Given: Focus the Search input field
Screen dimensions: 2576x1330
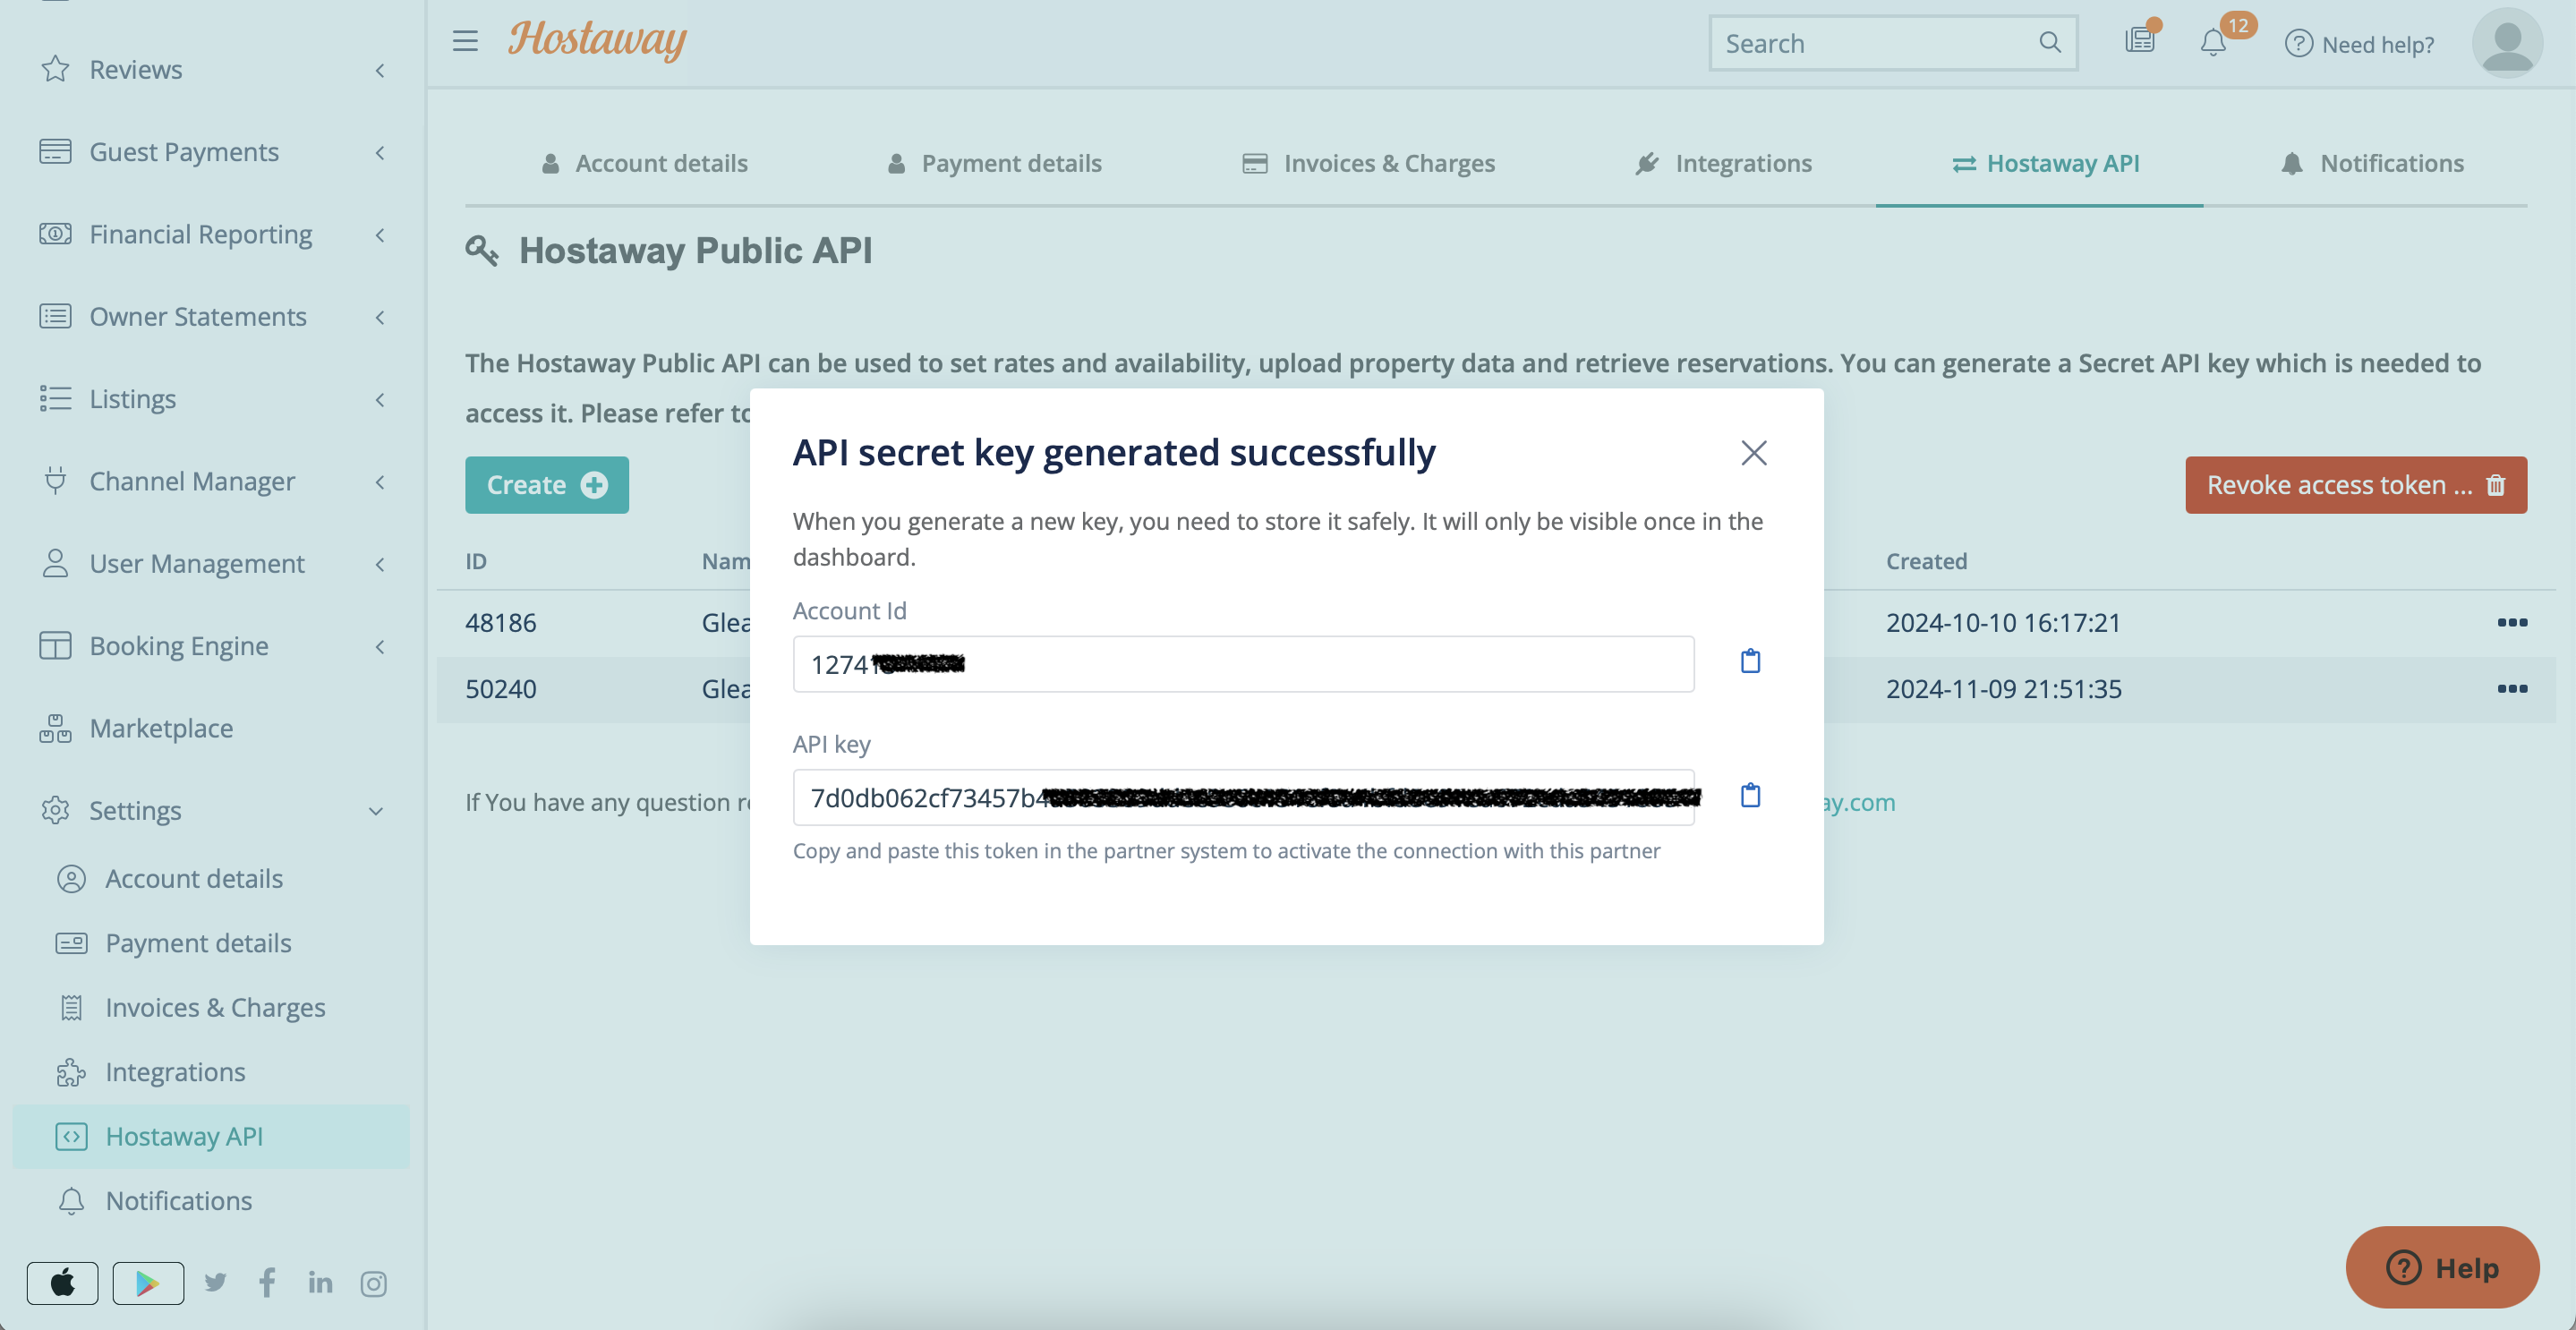Looking at the screenshot, I should 1875,44.
